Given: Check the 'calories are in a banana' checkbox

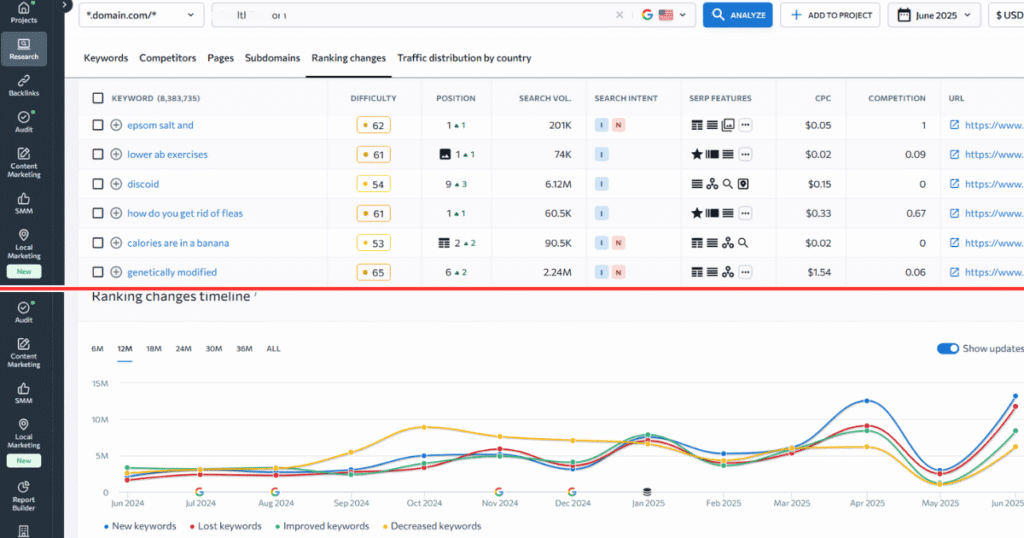Looking at the screenshot, I should 98,242.
